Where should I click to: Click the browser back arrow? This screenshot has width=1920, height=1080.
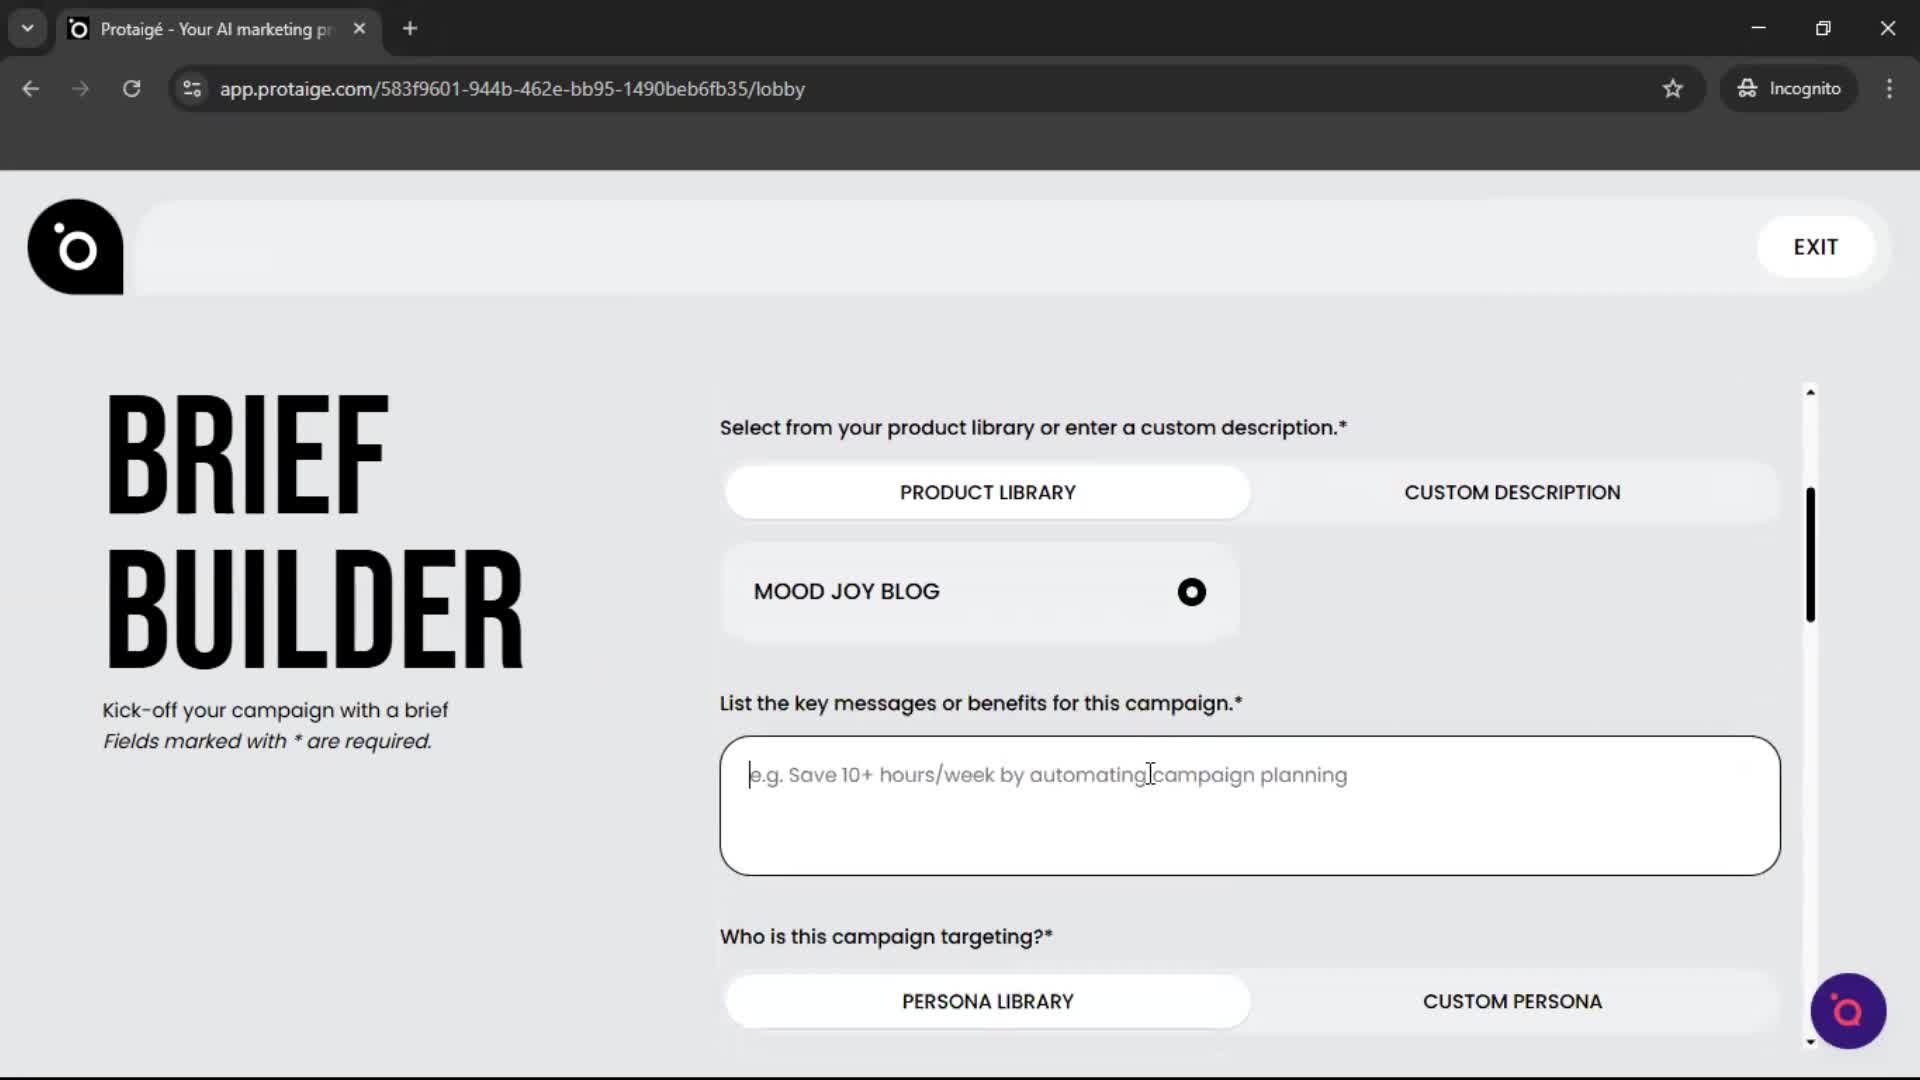(x=30, y=88)
